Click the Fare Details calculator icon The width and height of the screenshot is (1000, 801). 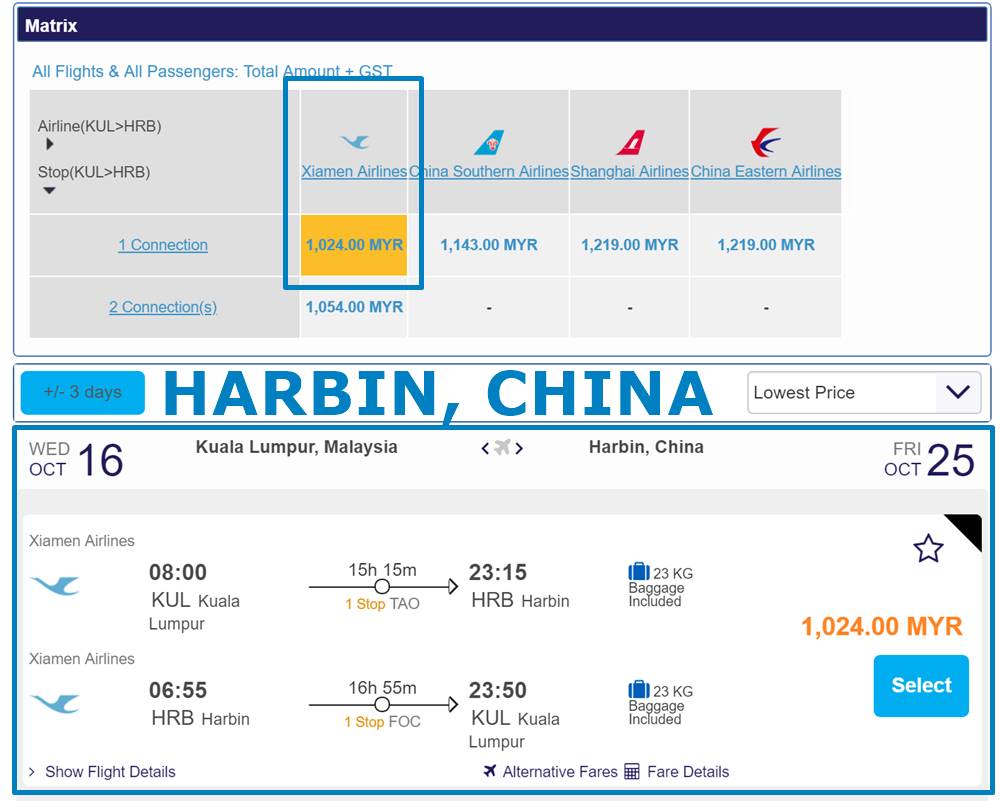631,772
